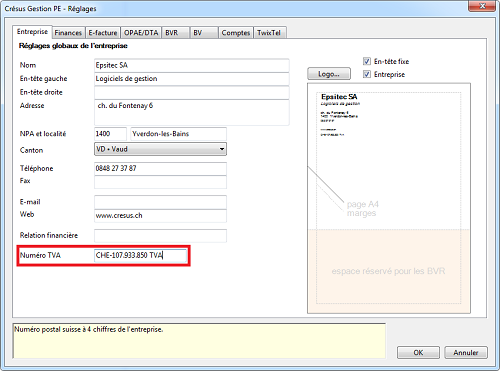Click the Numéro TVA input field
Image resolution: width=500 pixels, height=371 pixels.
point(140,255)
